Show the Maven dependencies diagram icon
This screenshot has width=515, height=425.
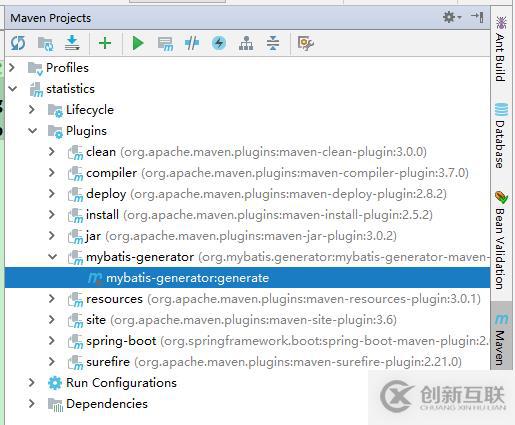point(246,43)
